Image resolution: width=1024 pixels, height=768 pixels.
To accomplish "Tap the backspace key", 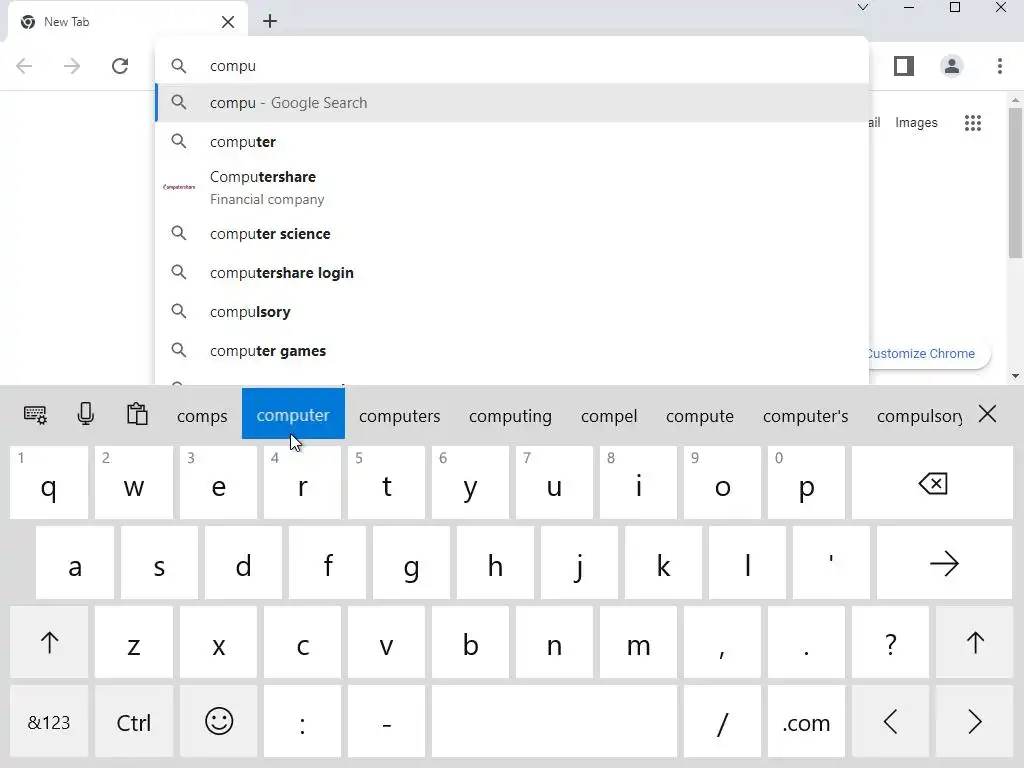I will pyautogui.click(x=932, y=483).
